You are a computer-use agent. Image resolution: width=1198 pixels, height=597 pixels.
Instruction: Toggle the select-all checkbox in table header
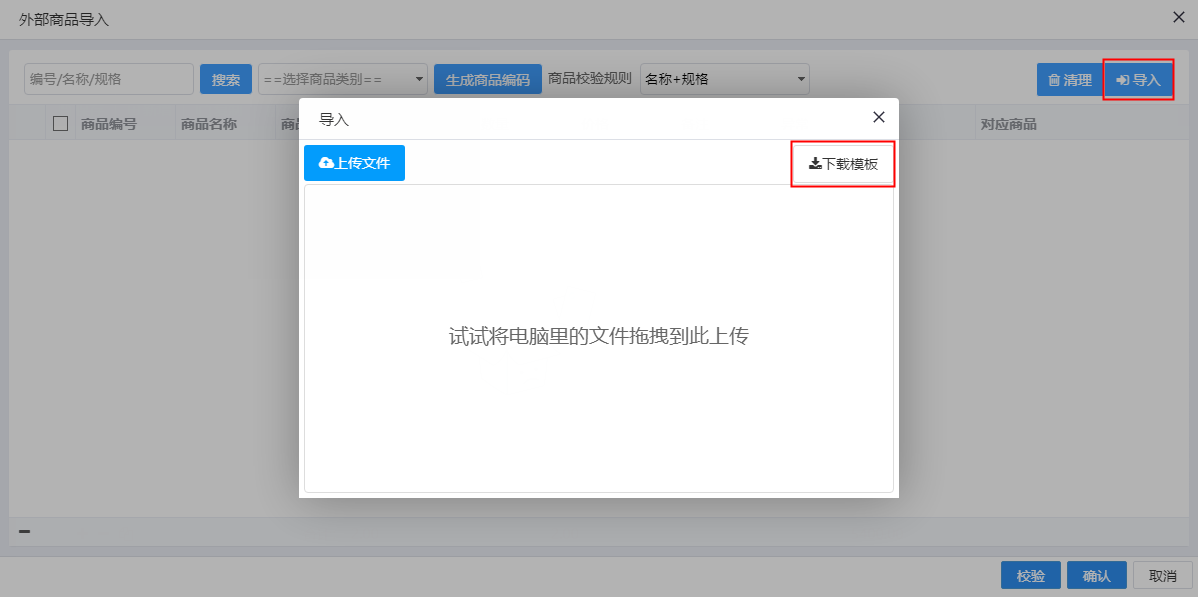pos(60,122)
